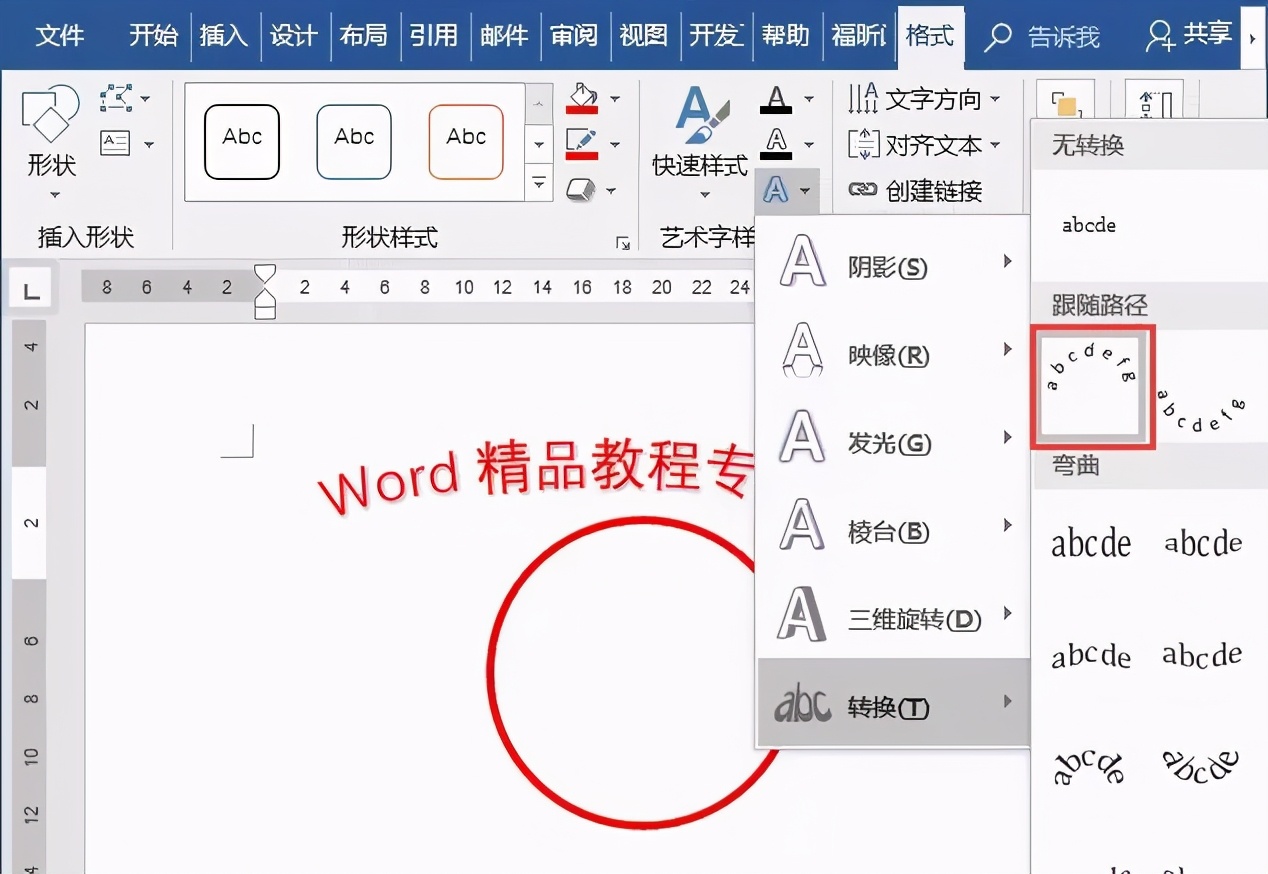Open the shape styles dialog launcher
Image resolution: width=1268 pixels, height=874 pixels.
pos(623,243)
